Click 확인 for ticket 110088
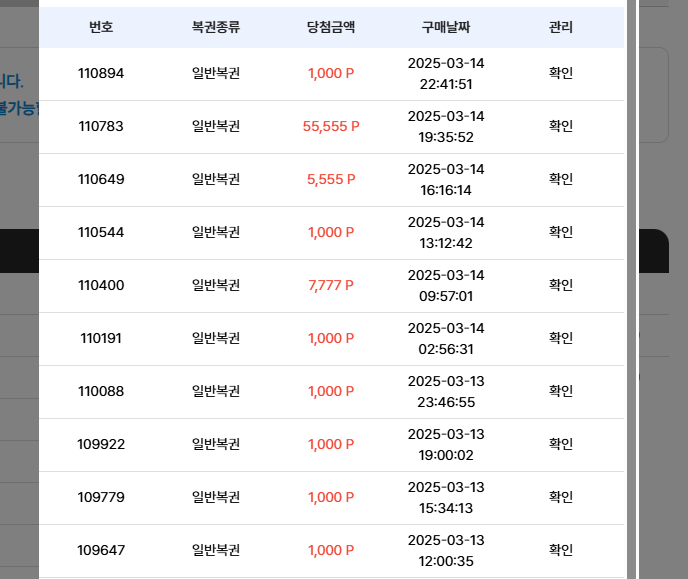The image size is (688, 579). click(x=561, y=391)
